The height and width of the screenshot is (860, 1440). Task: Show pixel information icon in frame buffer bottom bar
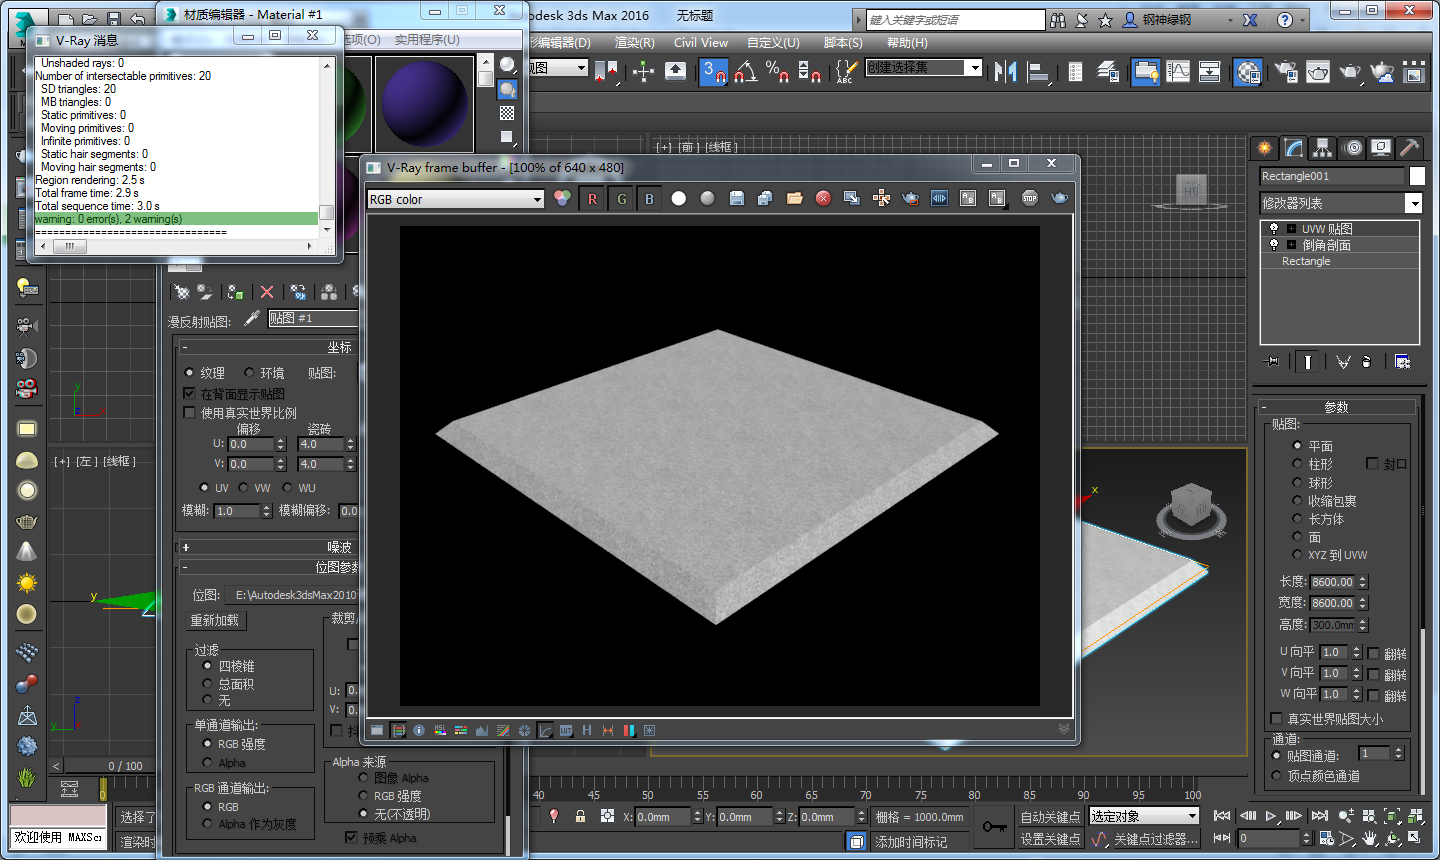419,730
